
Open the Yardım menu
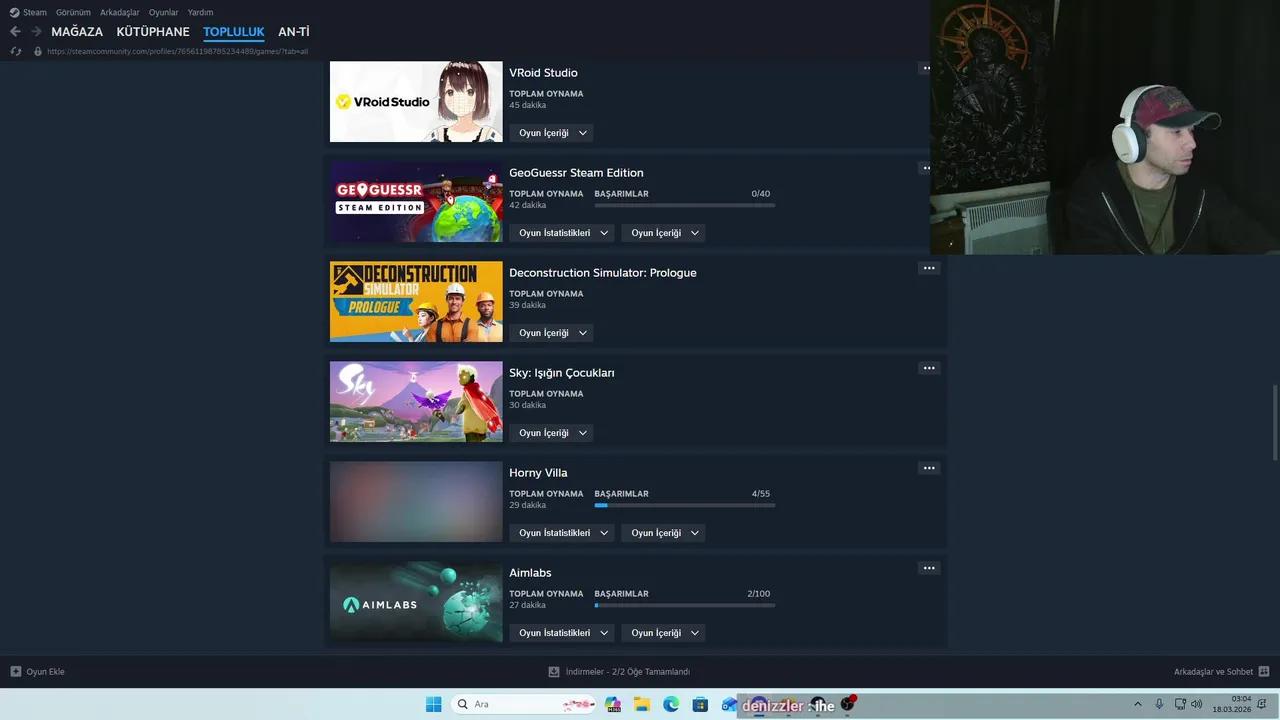coord(200,12)
